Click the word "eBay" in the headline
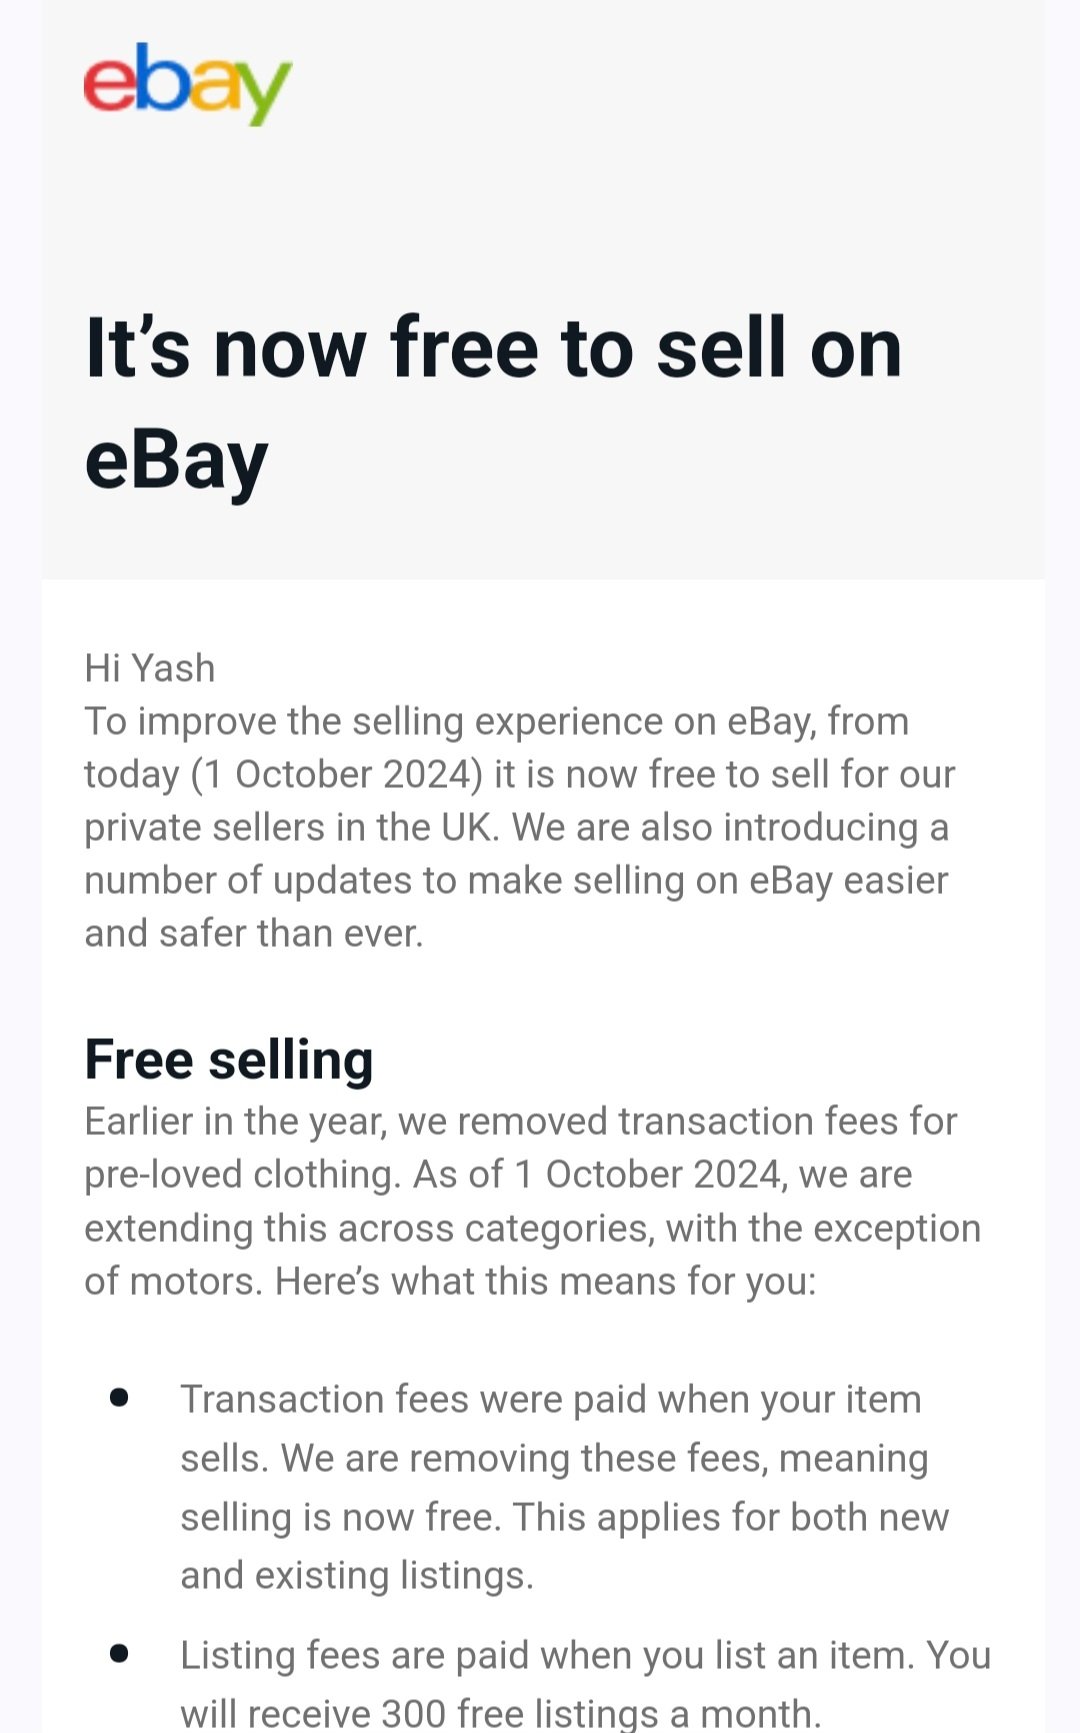 176,461
